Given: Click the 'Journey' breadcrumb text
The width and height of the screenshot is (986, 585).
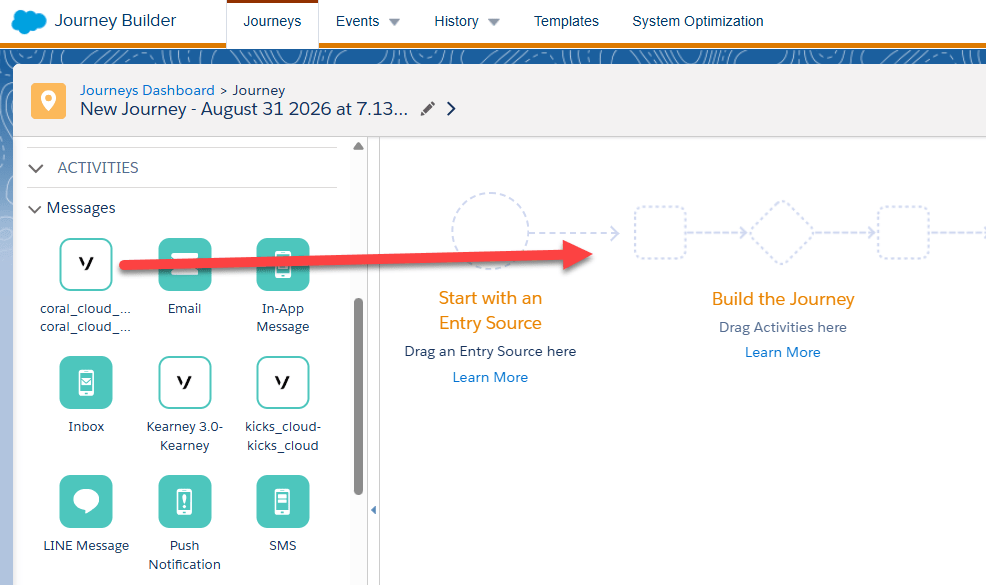Looking at the screenshot, I should pyautogui.click(x=258, y=91).
